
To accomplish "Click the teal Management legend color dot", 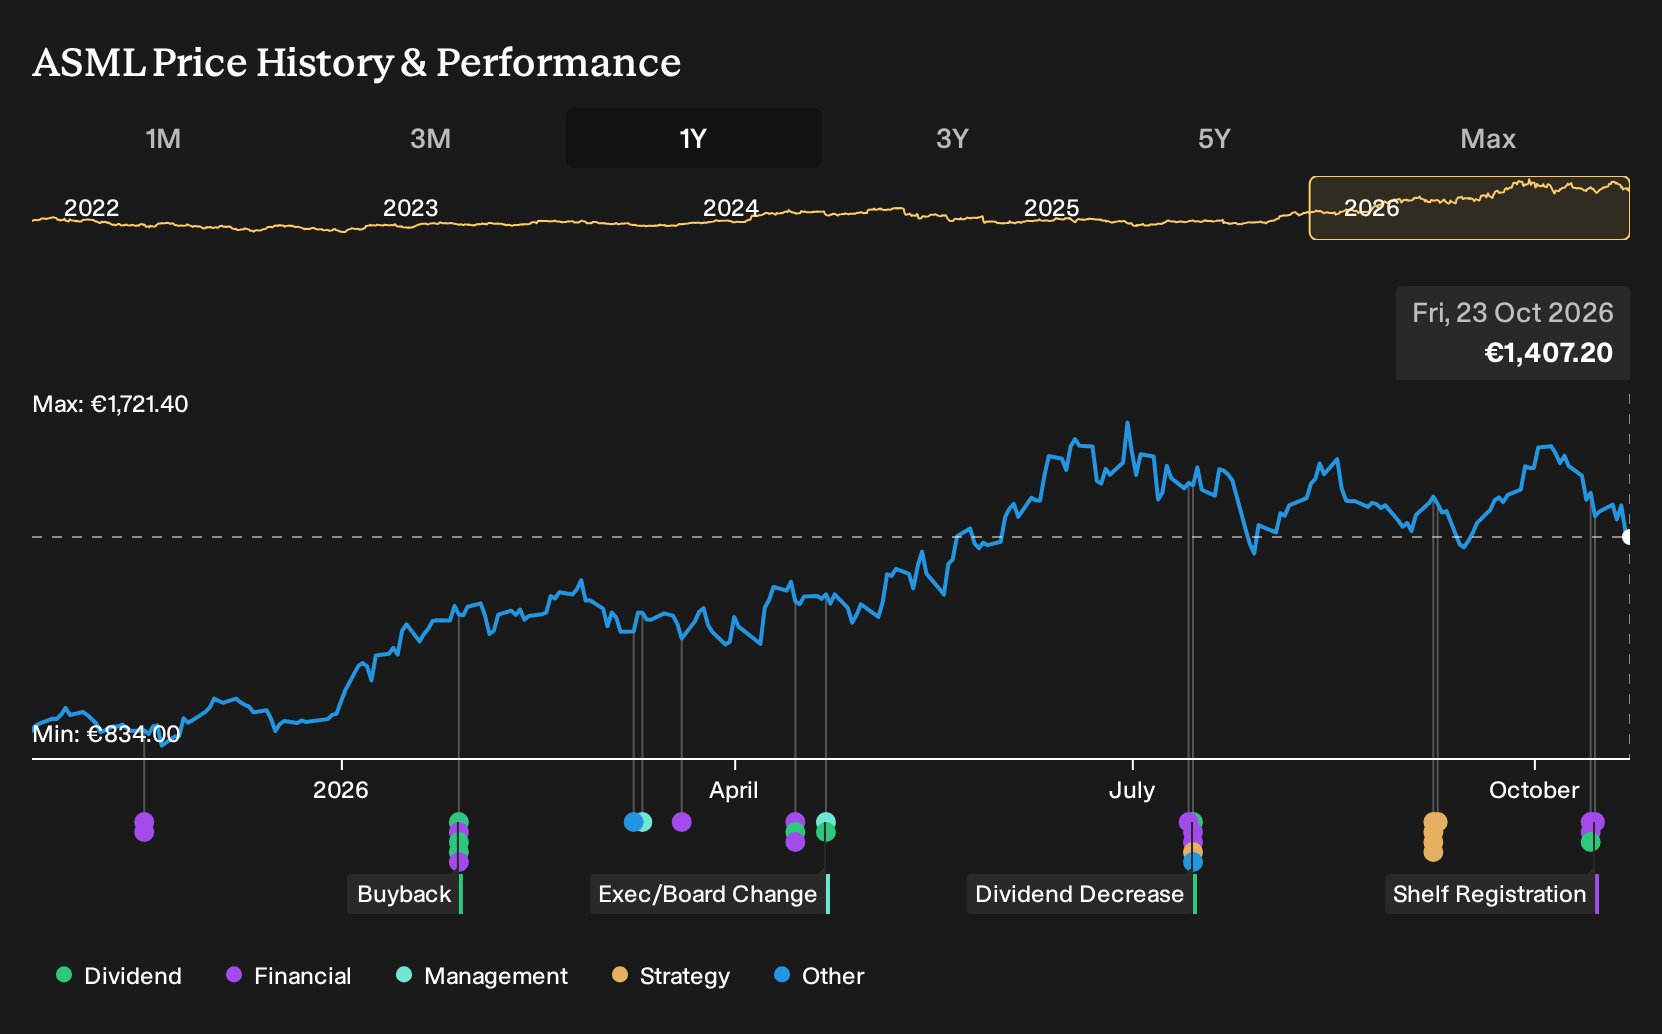I will [404, 974].
